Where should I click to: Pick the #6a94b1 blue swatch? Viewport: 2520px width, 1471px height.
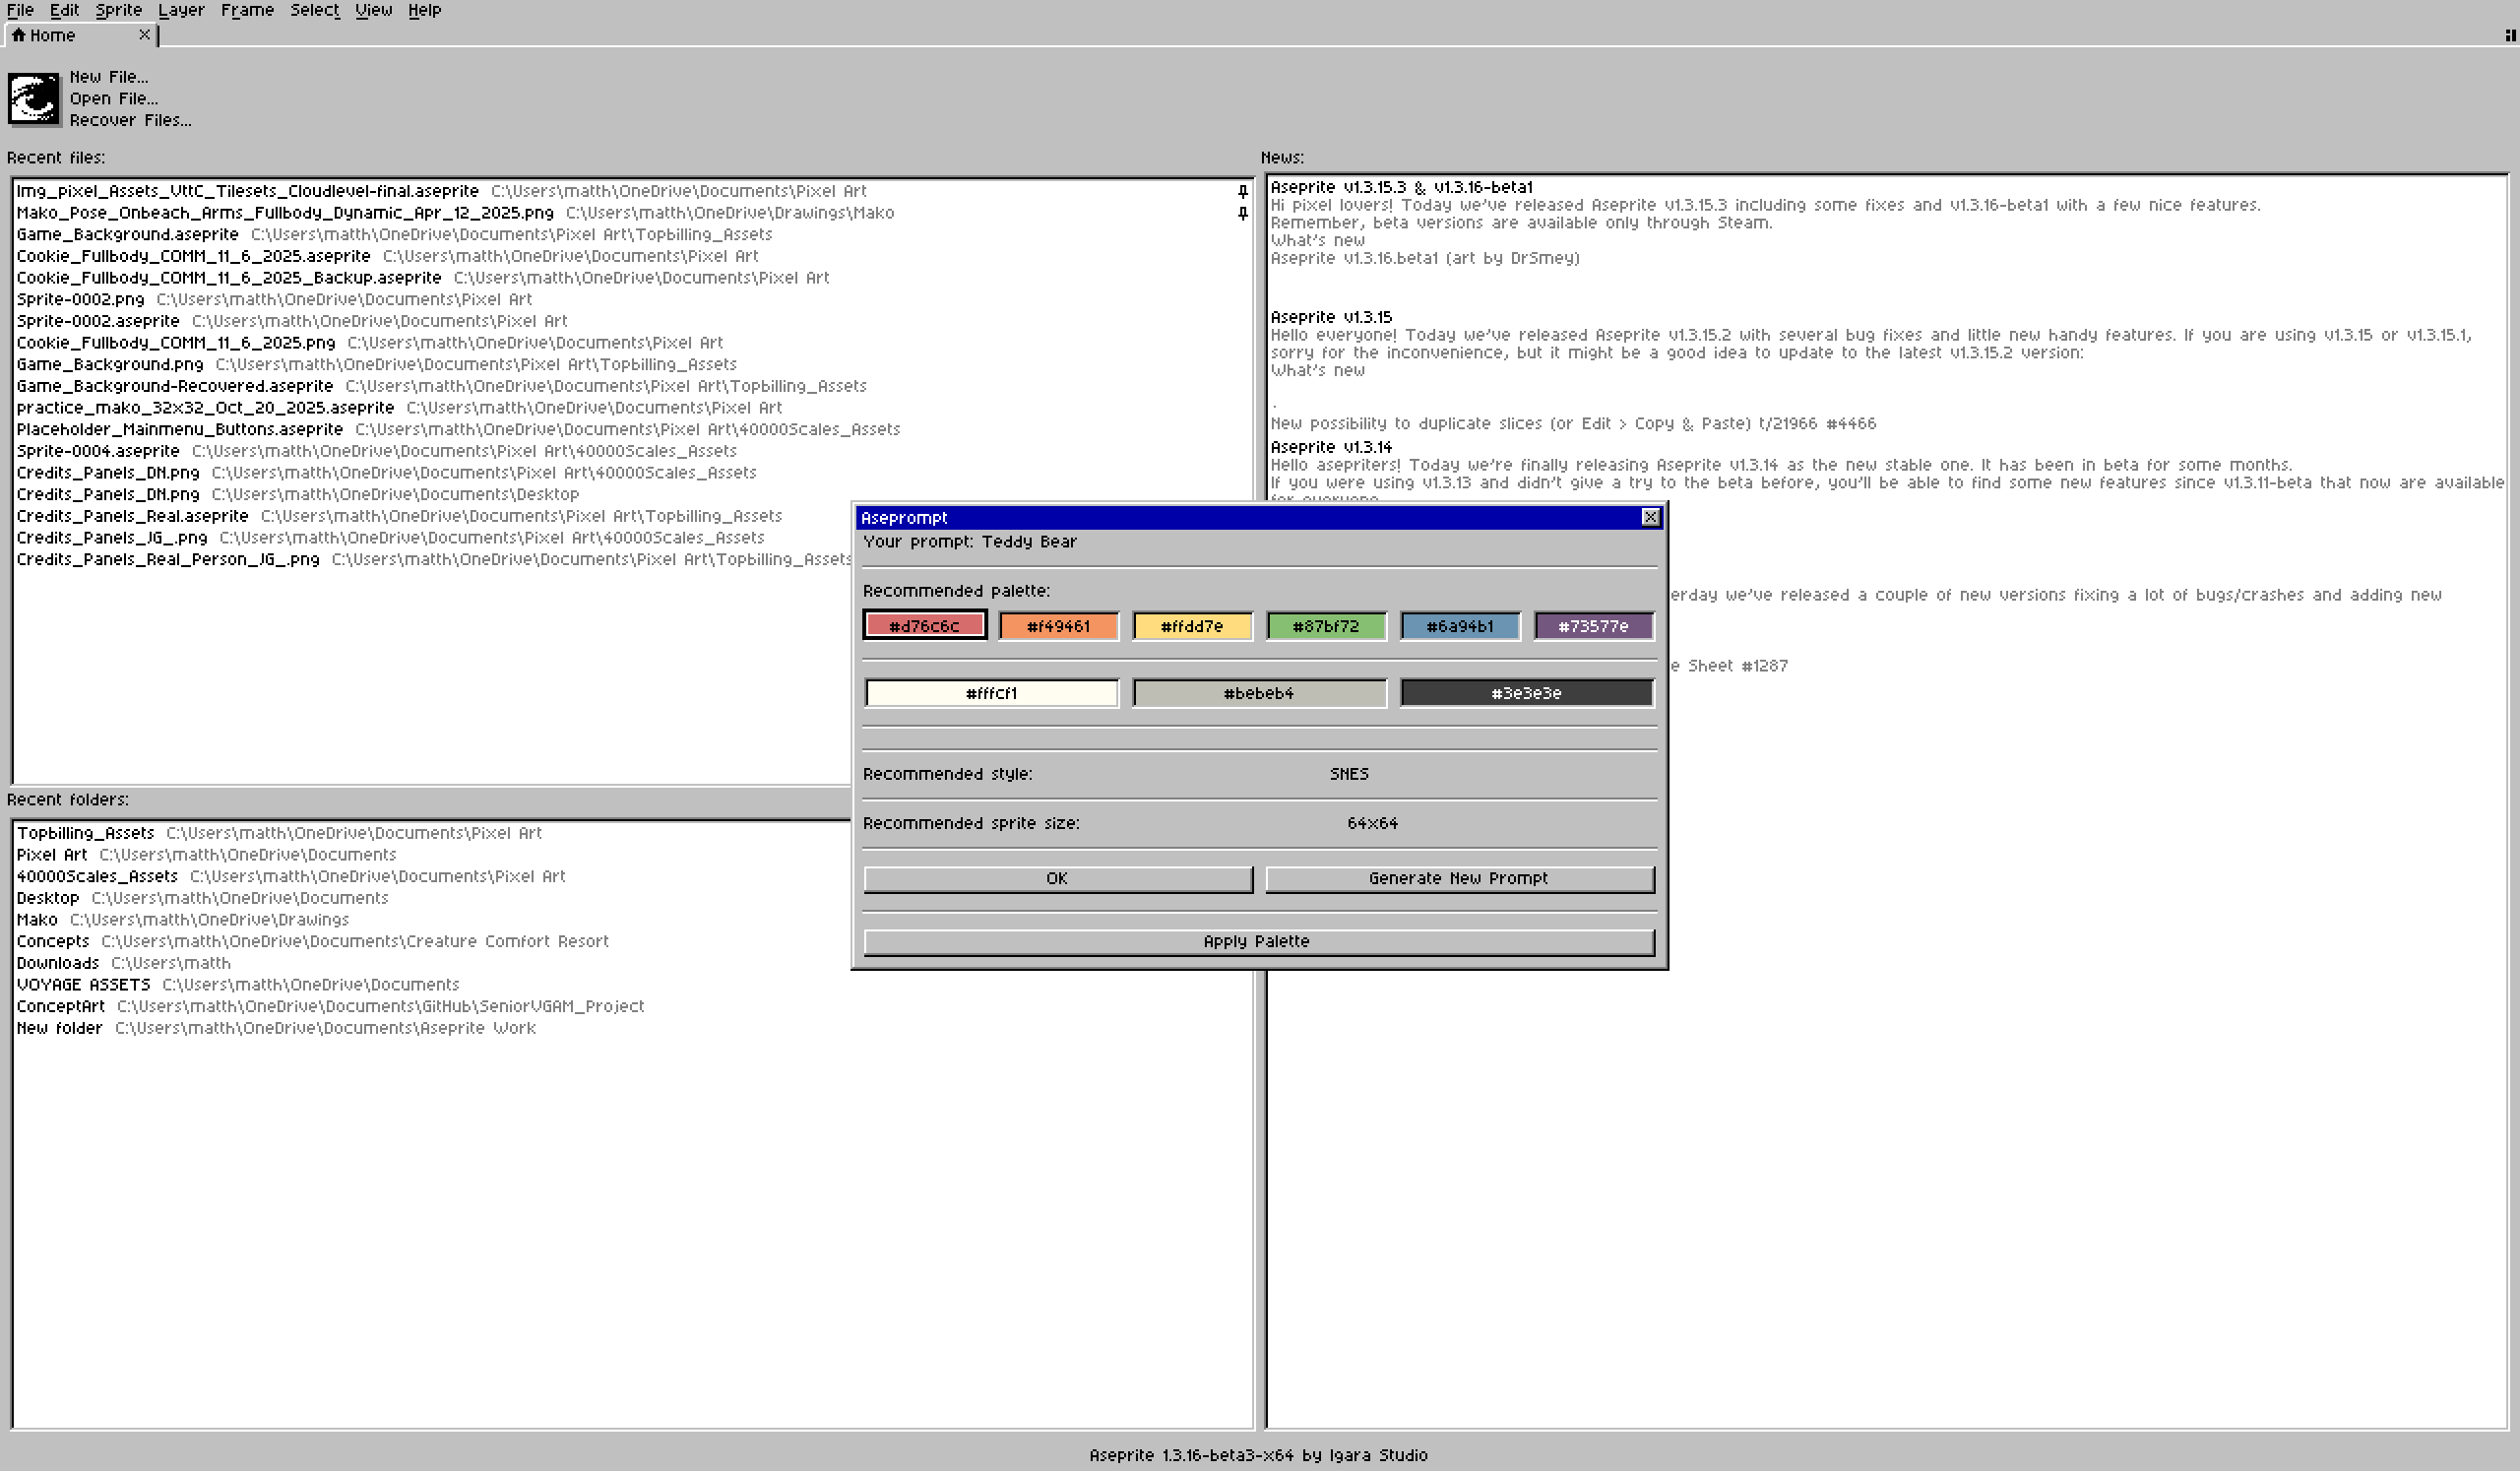click(x=1459, y=626)
